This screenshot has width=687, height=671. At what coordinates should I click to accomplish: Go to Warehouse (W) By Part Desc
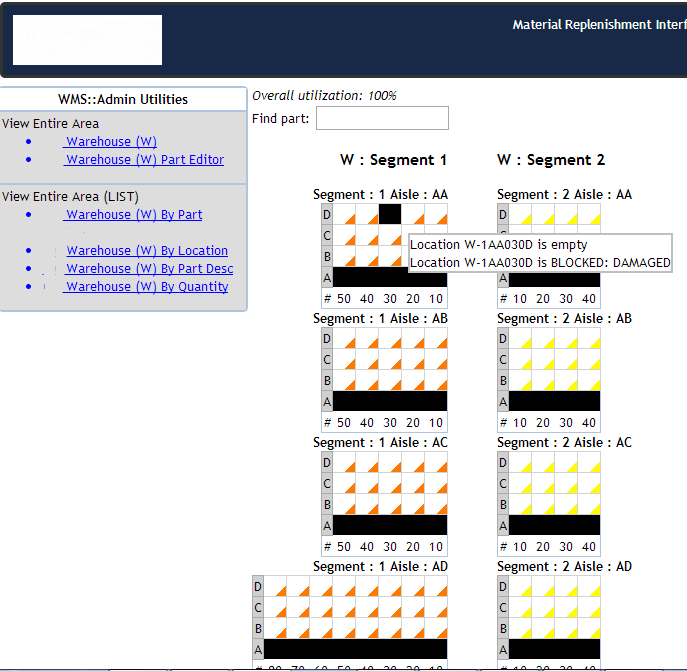[150, 269]
